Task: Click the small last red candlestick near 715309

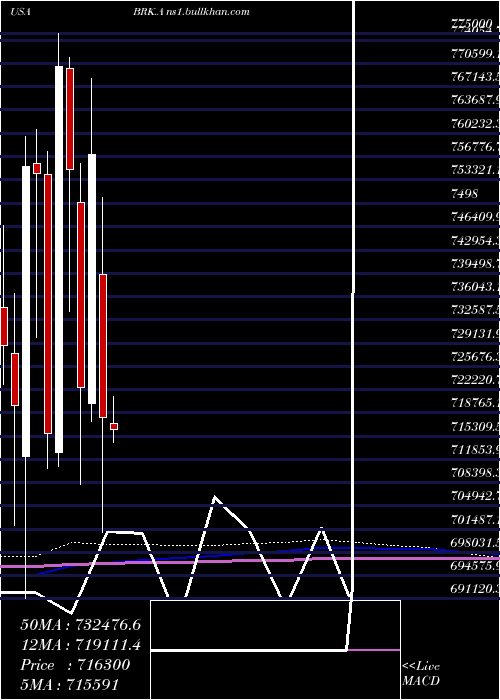Action: coord(114,427)
